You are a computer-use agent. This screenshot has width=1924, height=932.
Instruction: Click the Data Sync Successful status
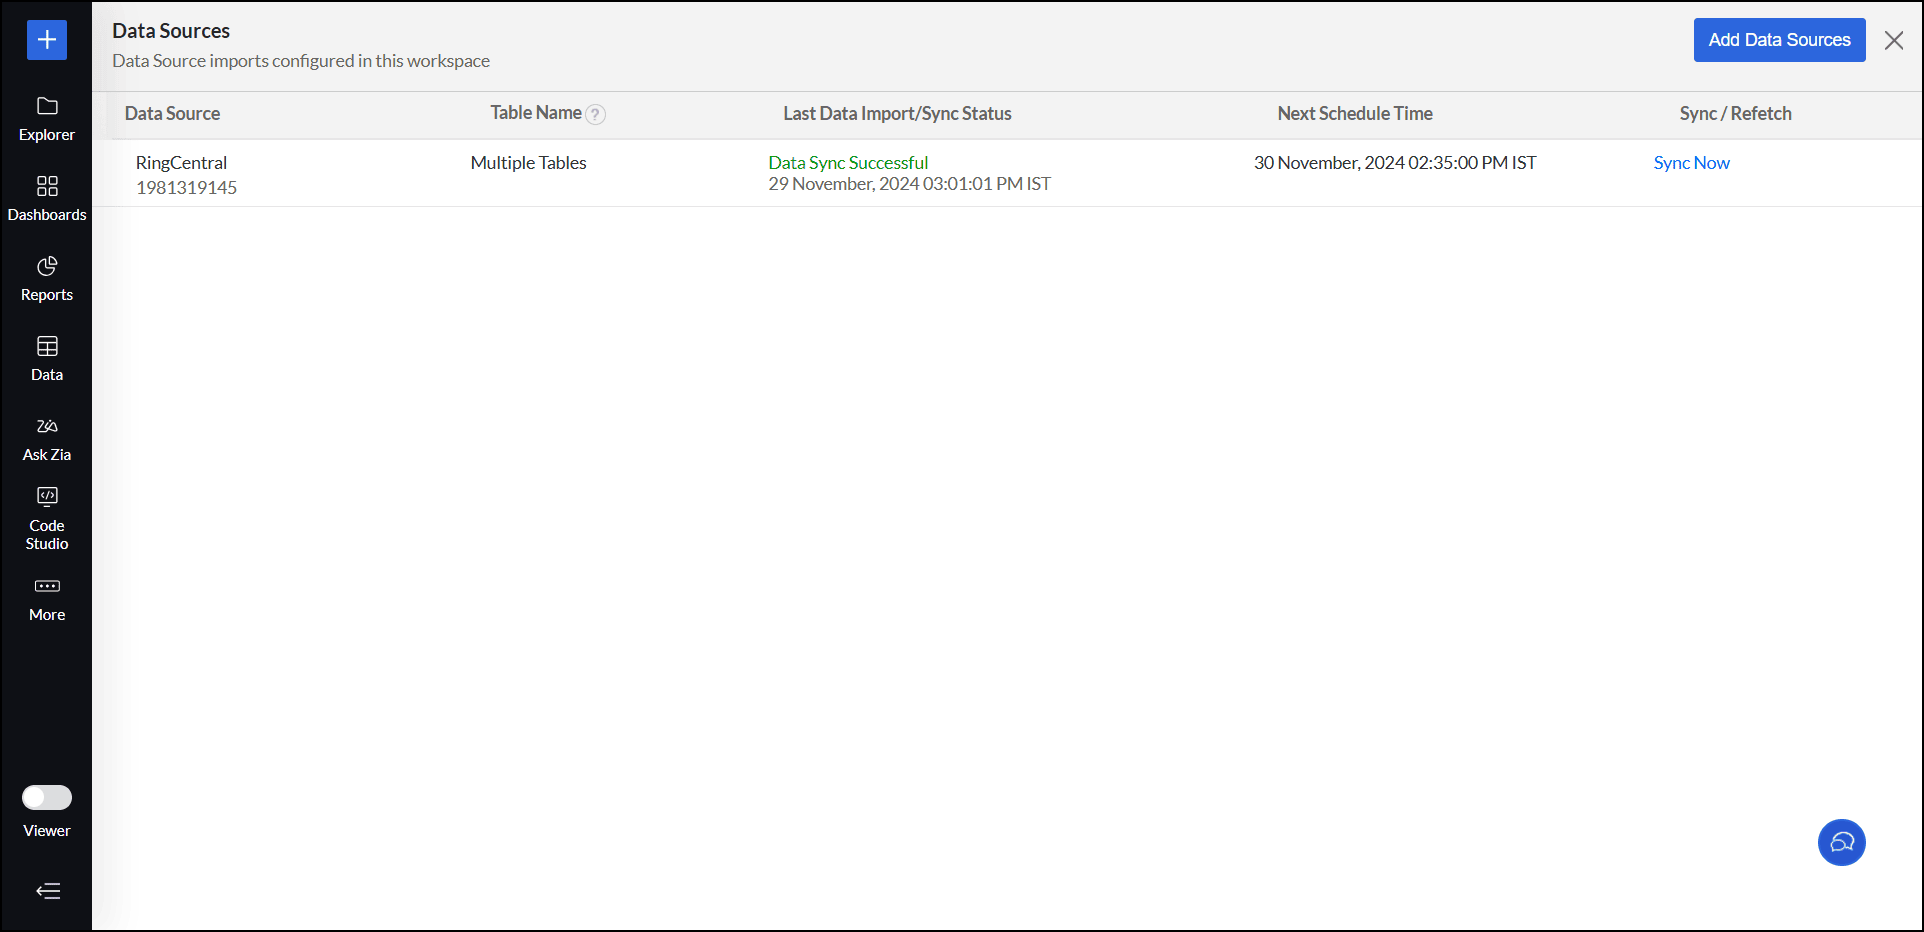point(846,162)
